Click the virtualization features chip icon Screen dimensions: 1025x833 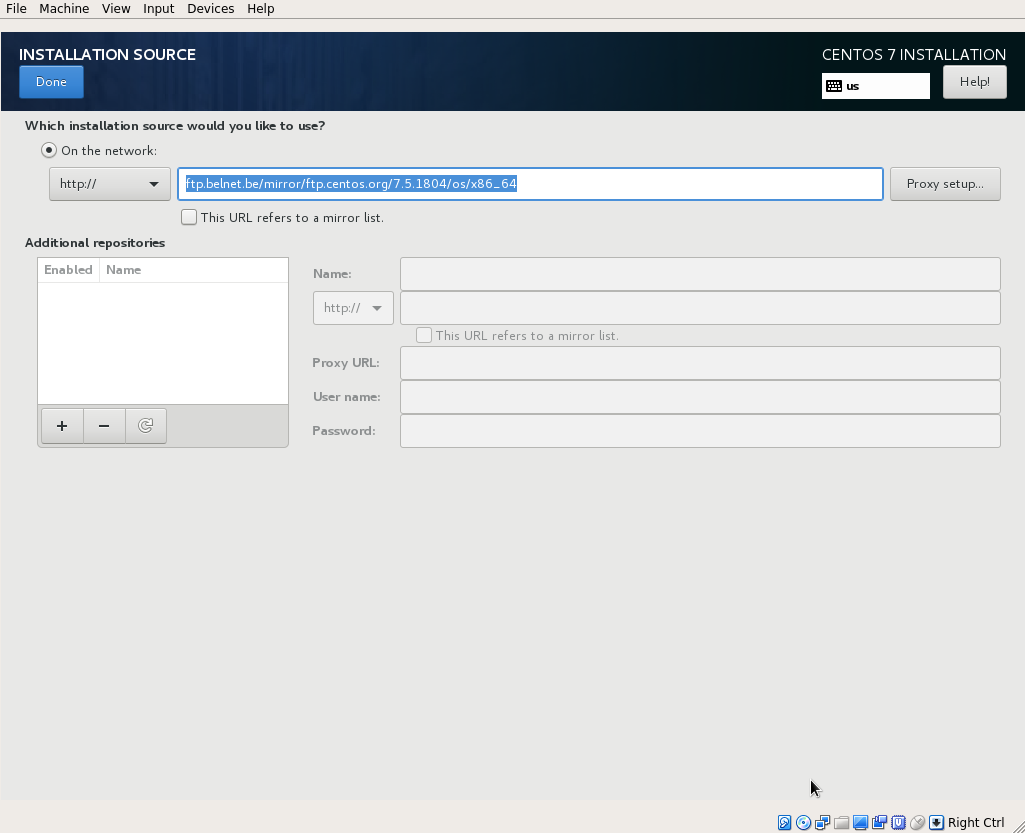click(898, 822)
